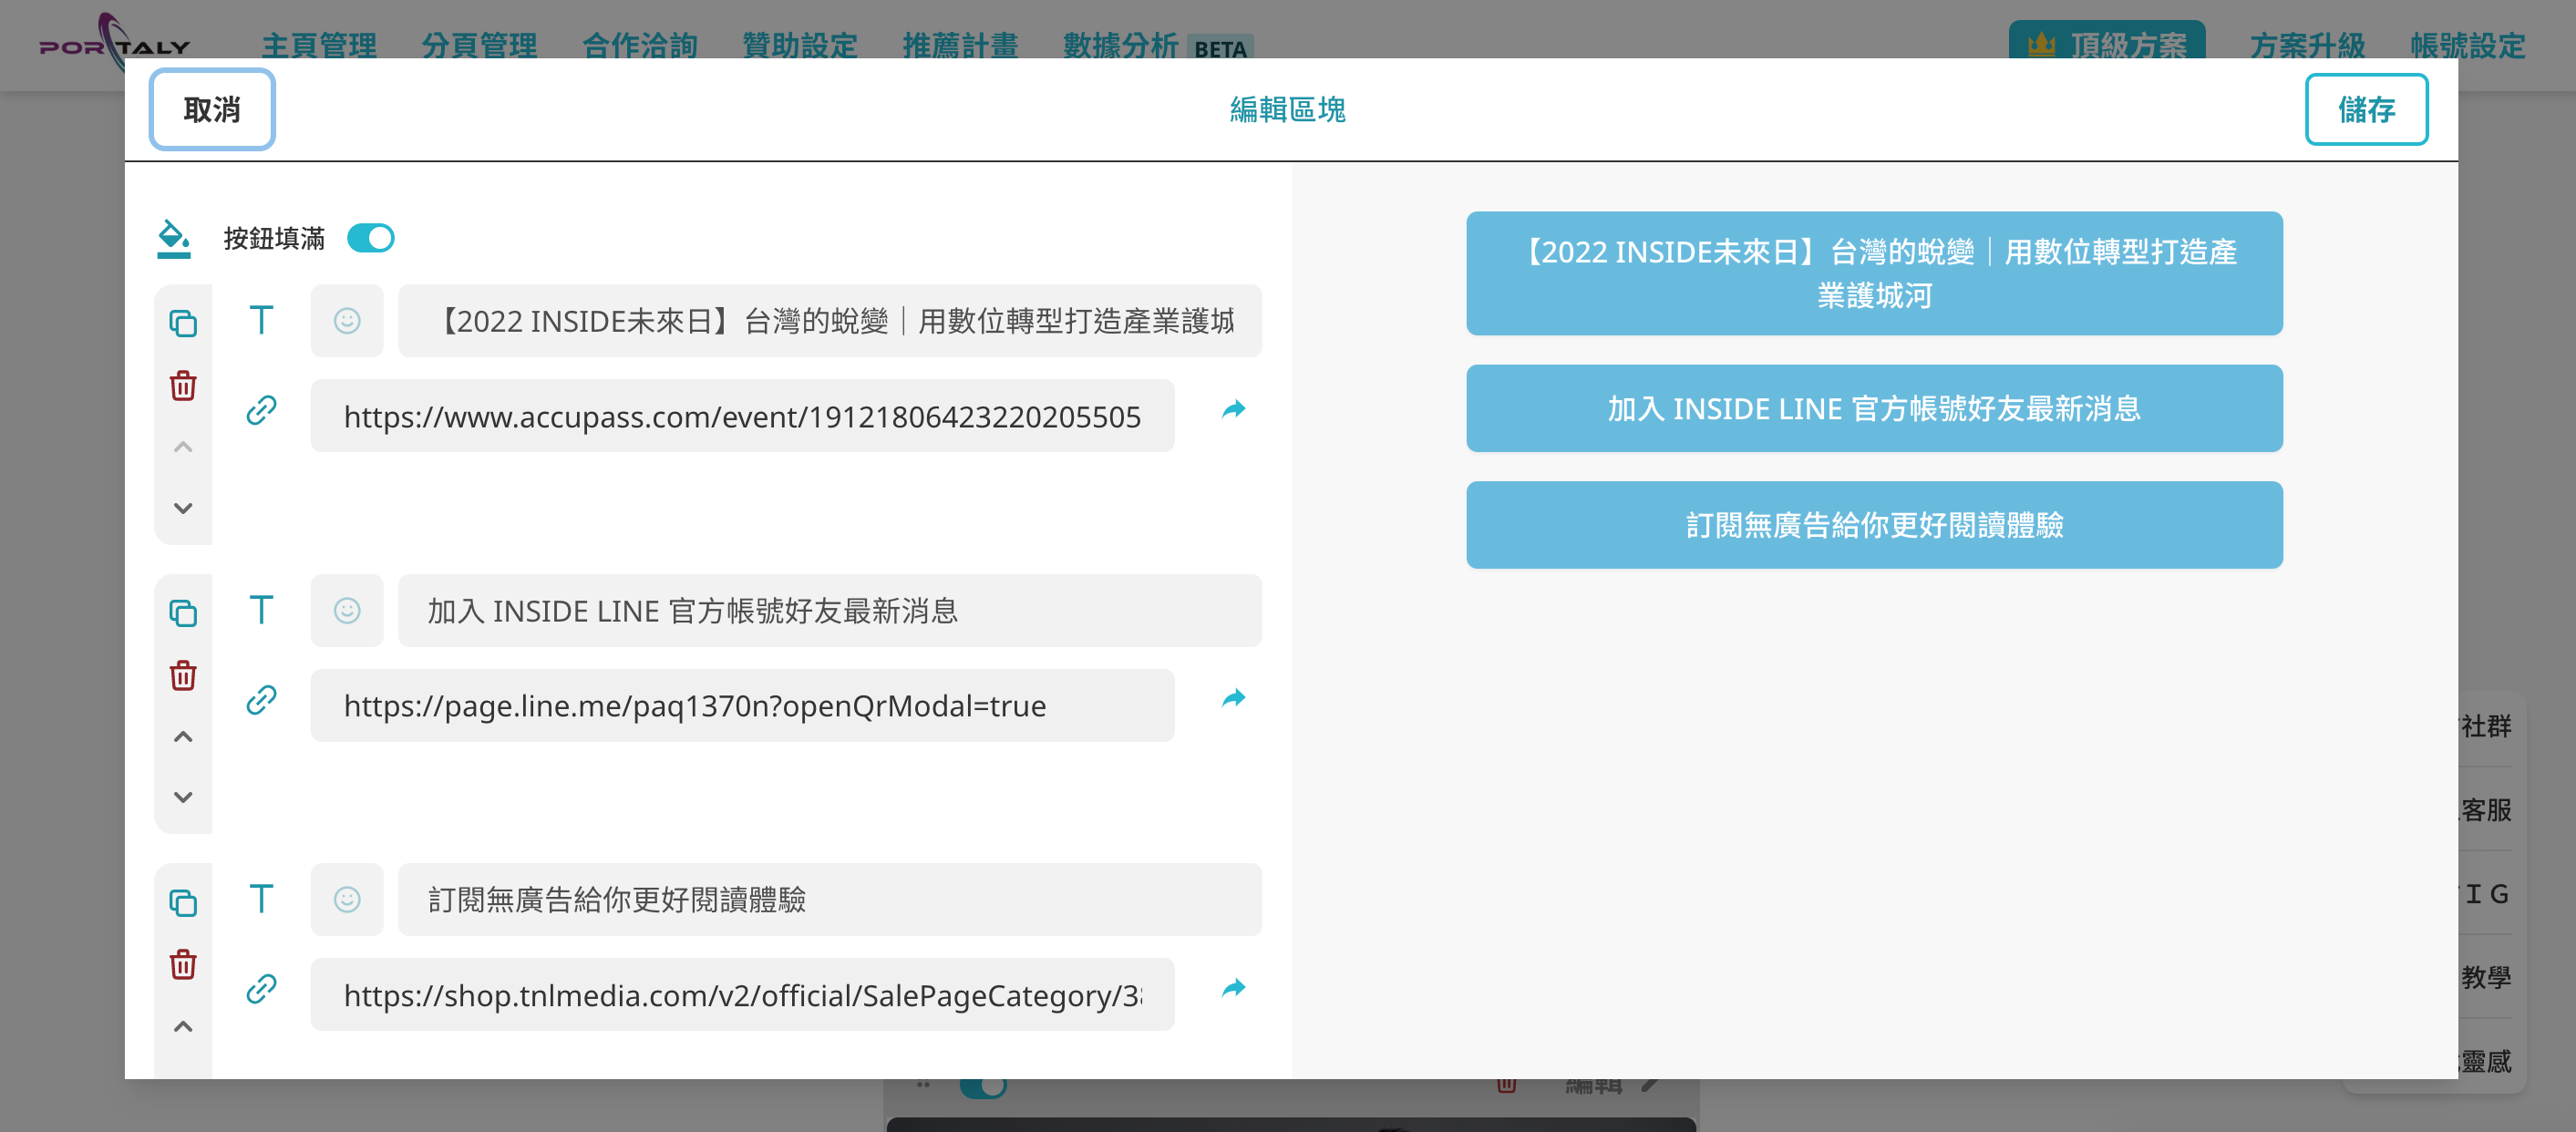This screenshot has width=2576, height=1132.
Task: Duplicate the 訂閱無廣告 block
Action: (183, 903)
